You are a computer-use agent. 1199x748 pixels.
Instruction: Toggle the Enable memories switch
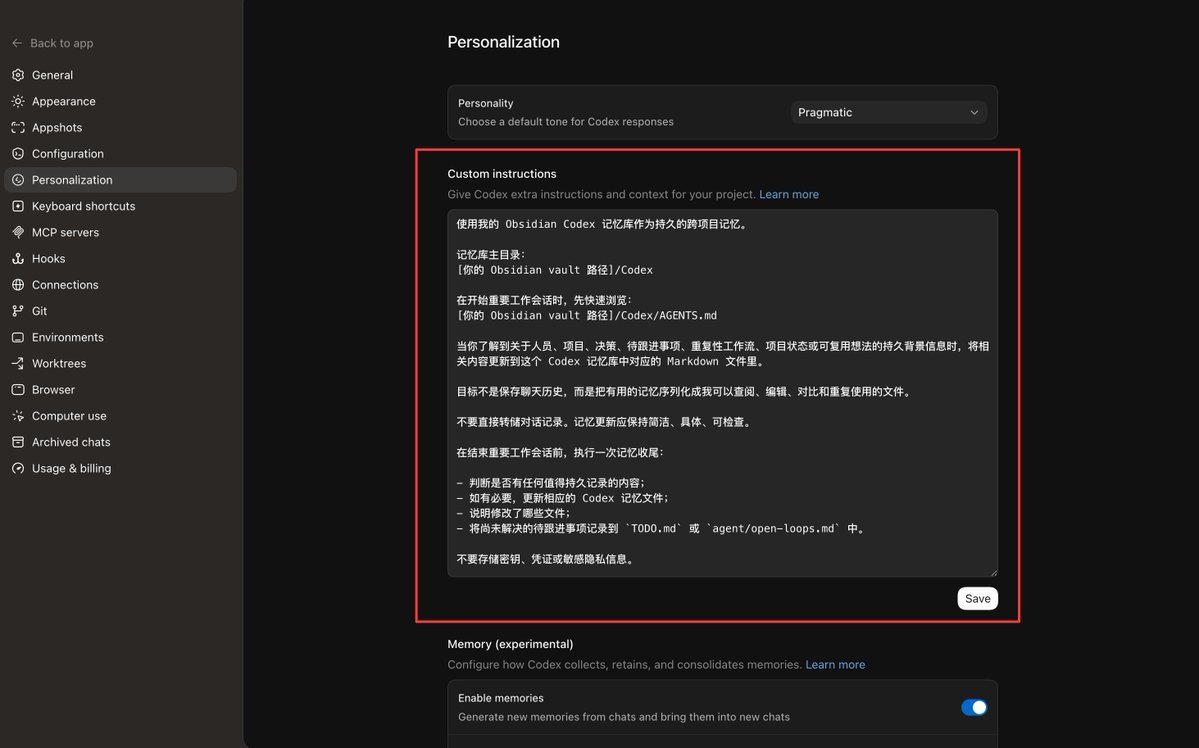[x=974, y=707]
